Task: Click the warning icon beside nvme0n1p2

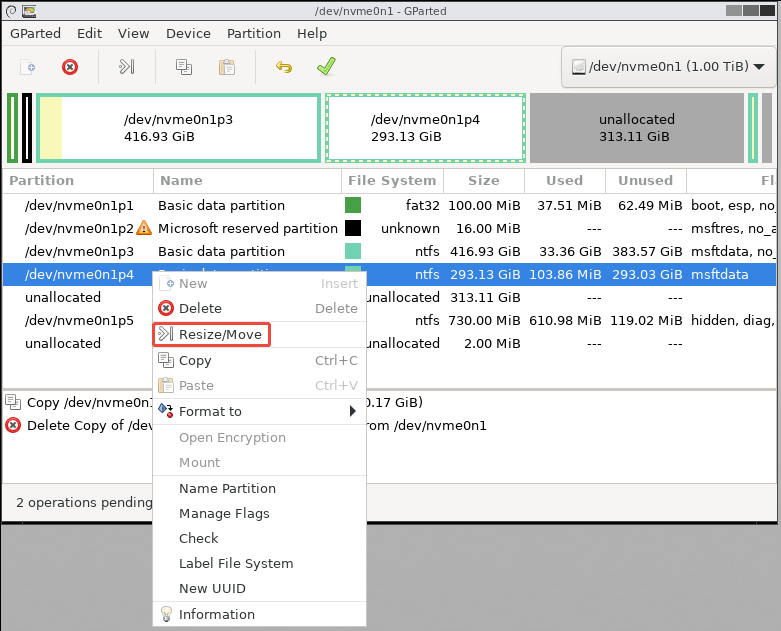Action: (144, 228)
